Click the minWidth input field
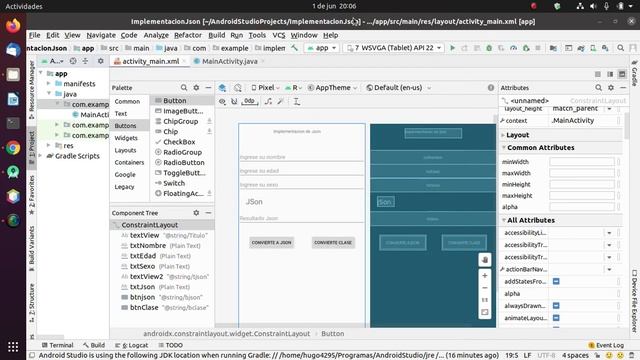Viewport: 640px width, 360px height. point(582,162)
